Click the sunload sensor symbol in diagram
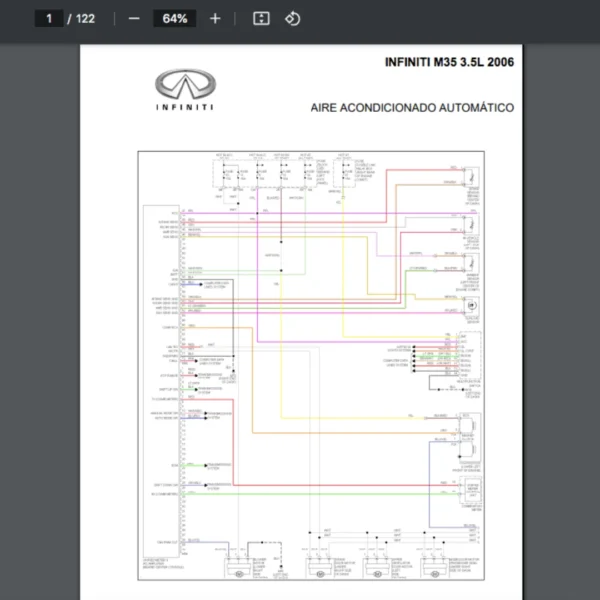This screenshot has height=600, width=600. (469, 306)
